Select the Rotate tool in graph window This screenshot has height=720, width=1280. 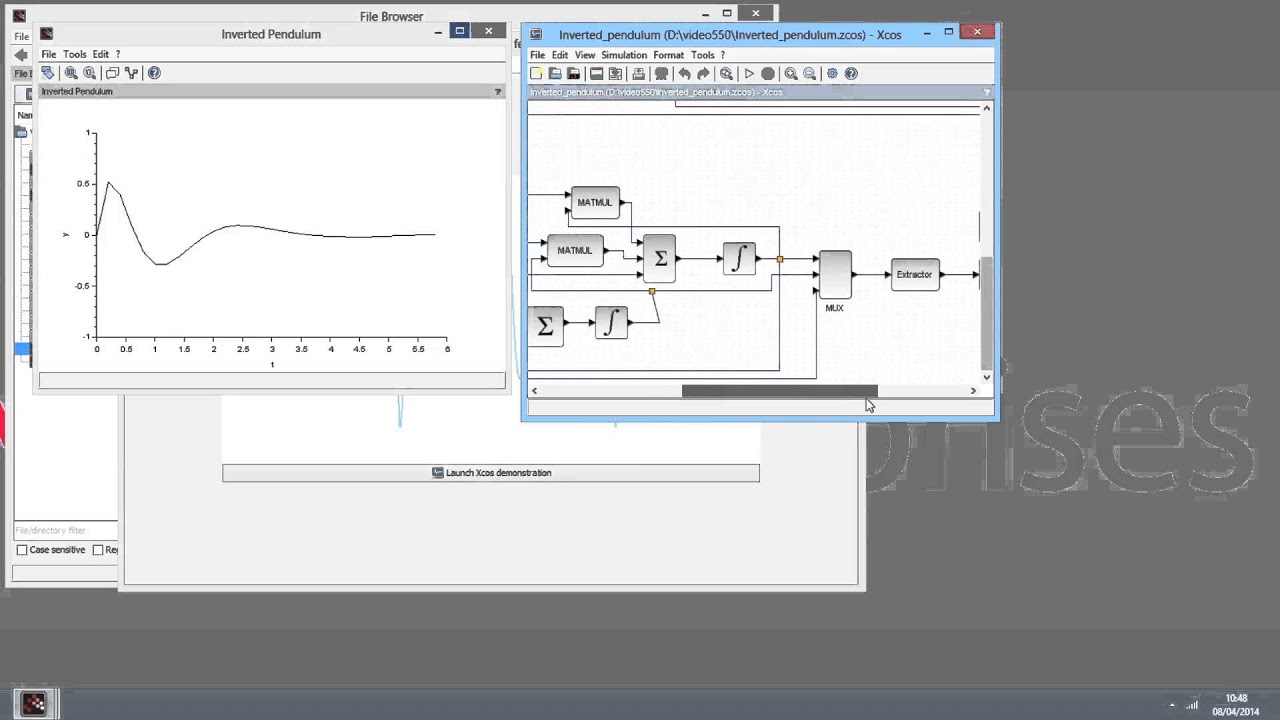47,72
